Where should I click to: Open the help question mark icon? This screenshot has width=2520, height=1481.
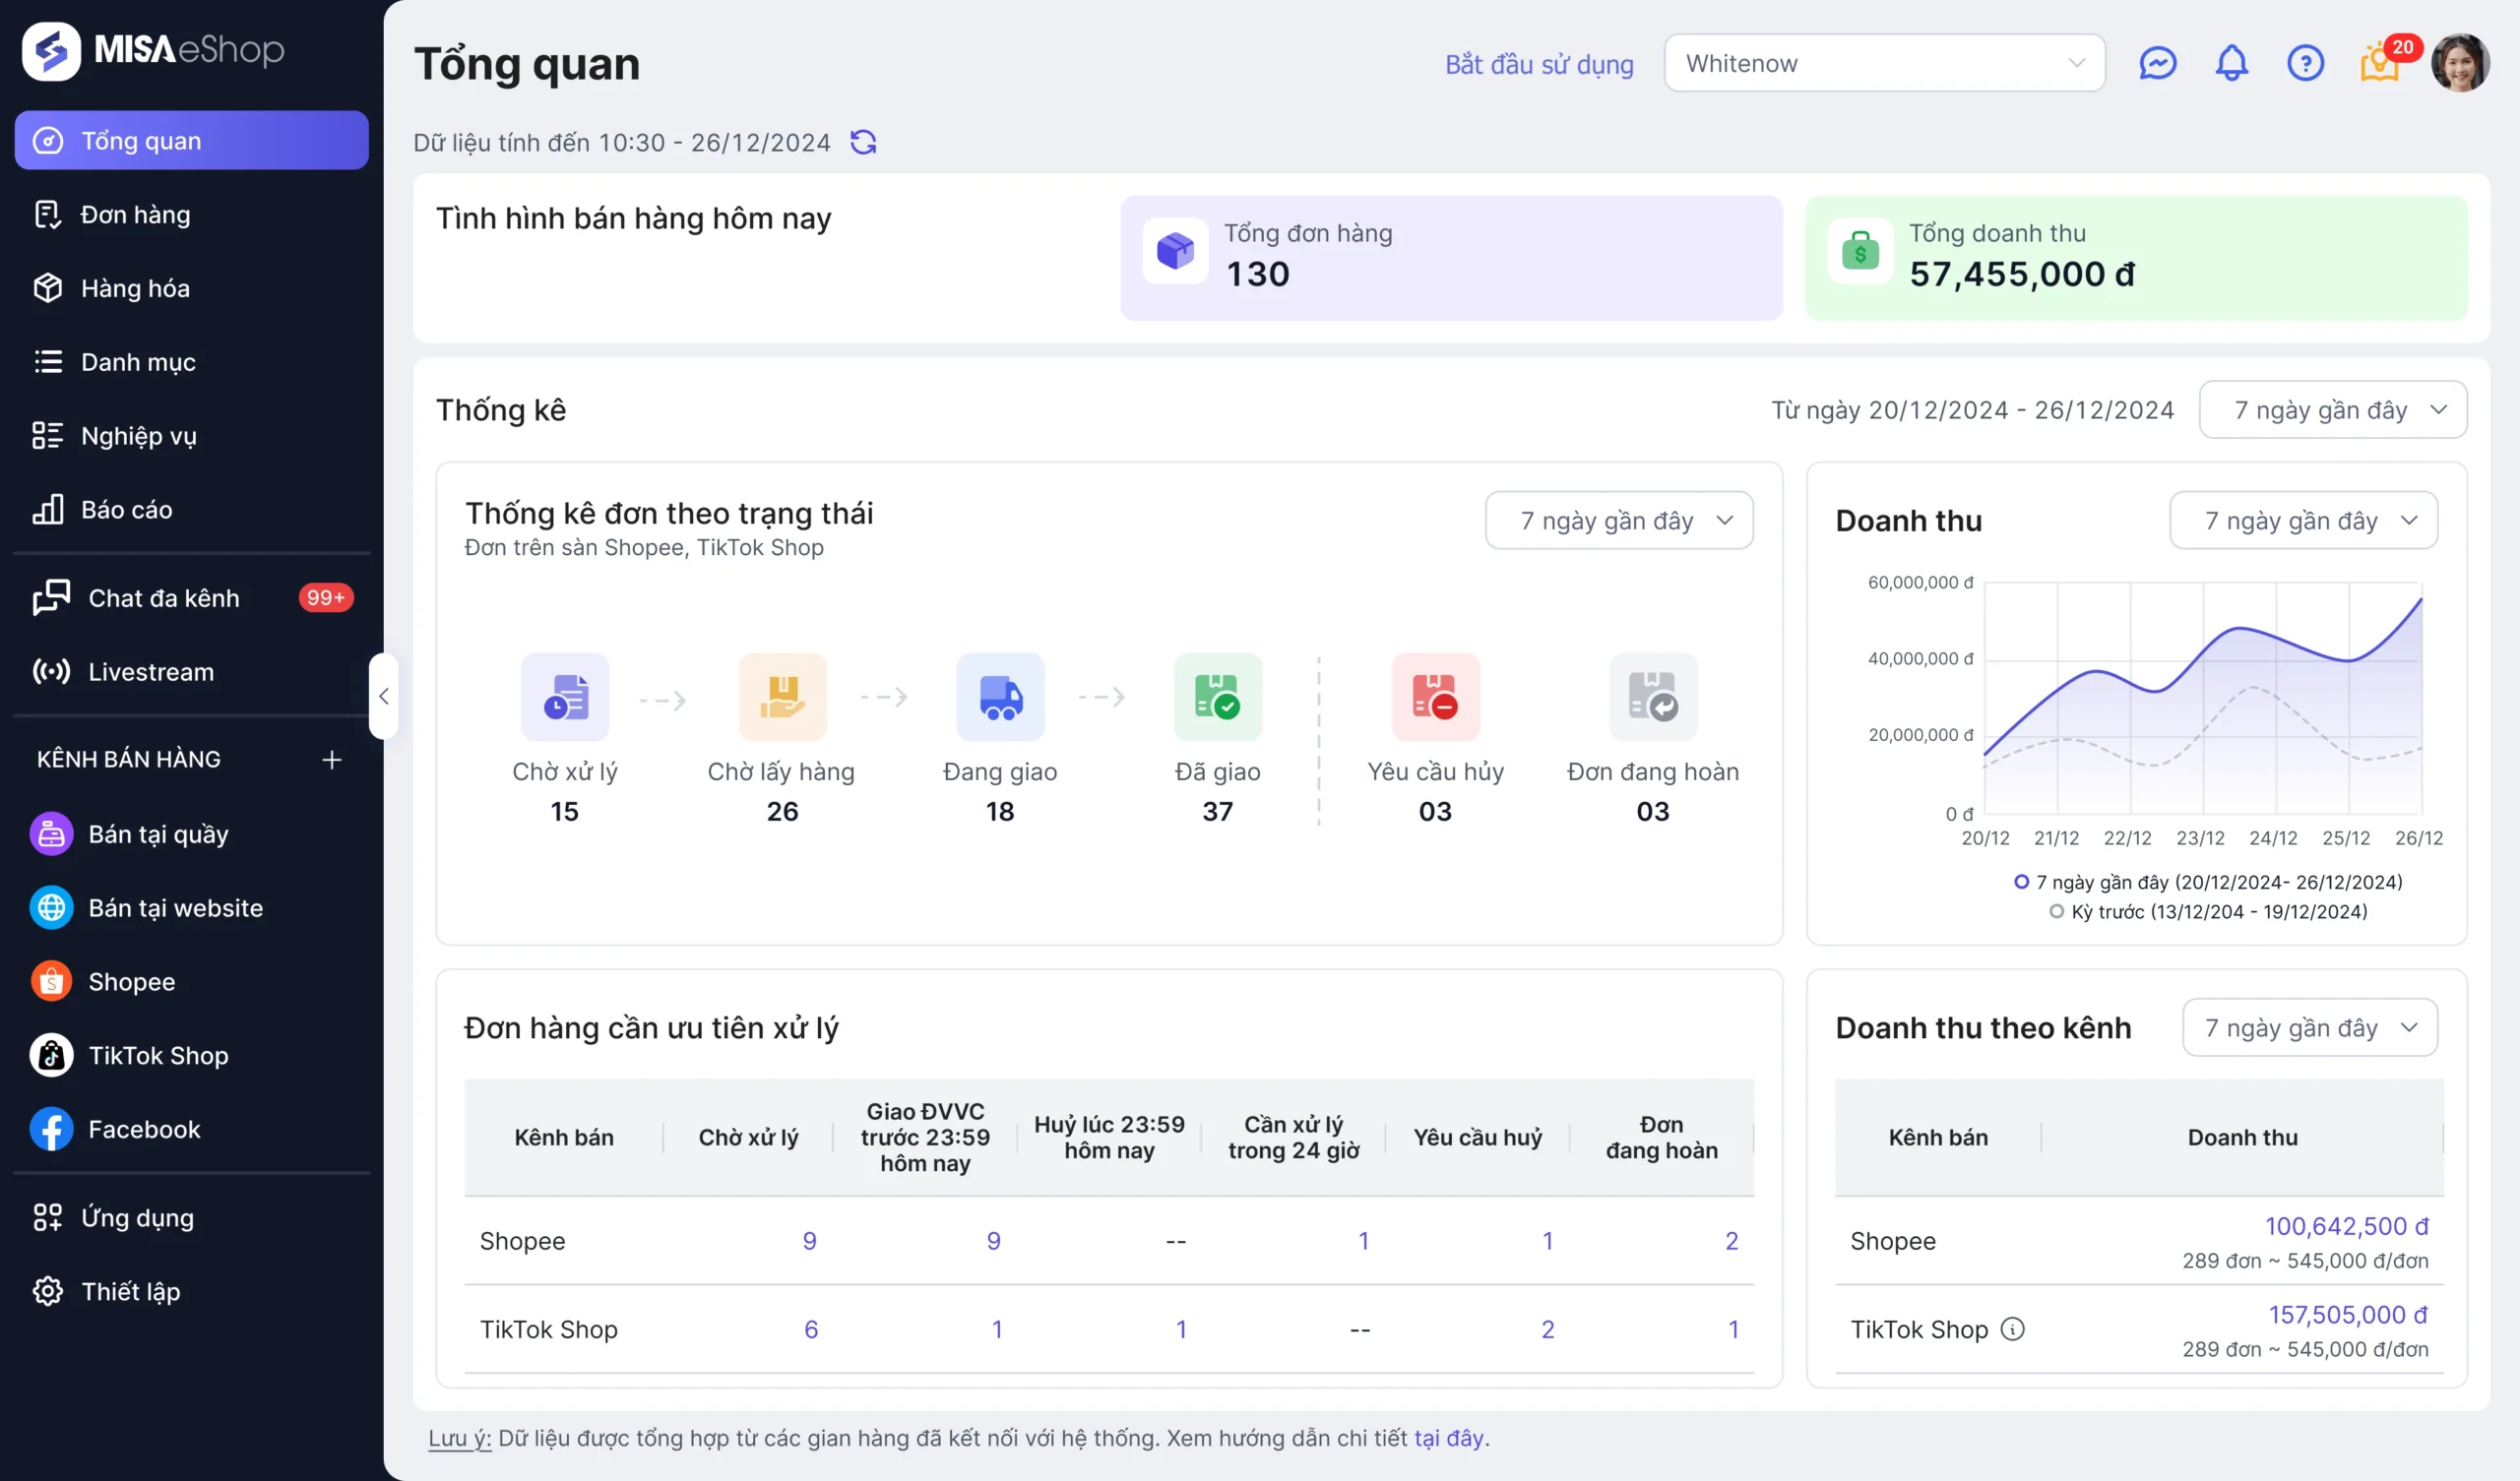click(2305, 63)
